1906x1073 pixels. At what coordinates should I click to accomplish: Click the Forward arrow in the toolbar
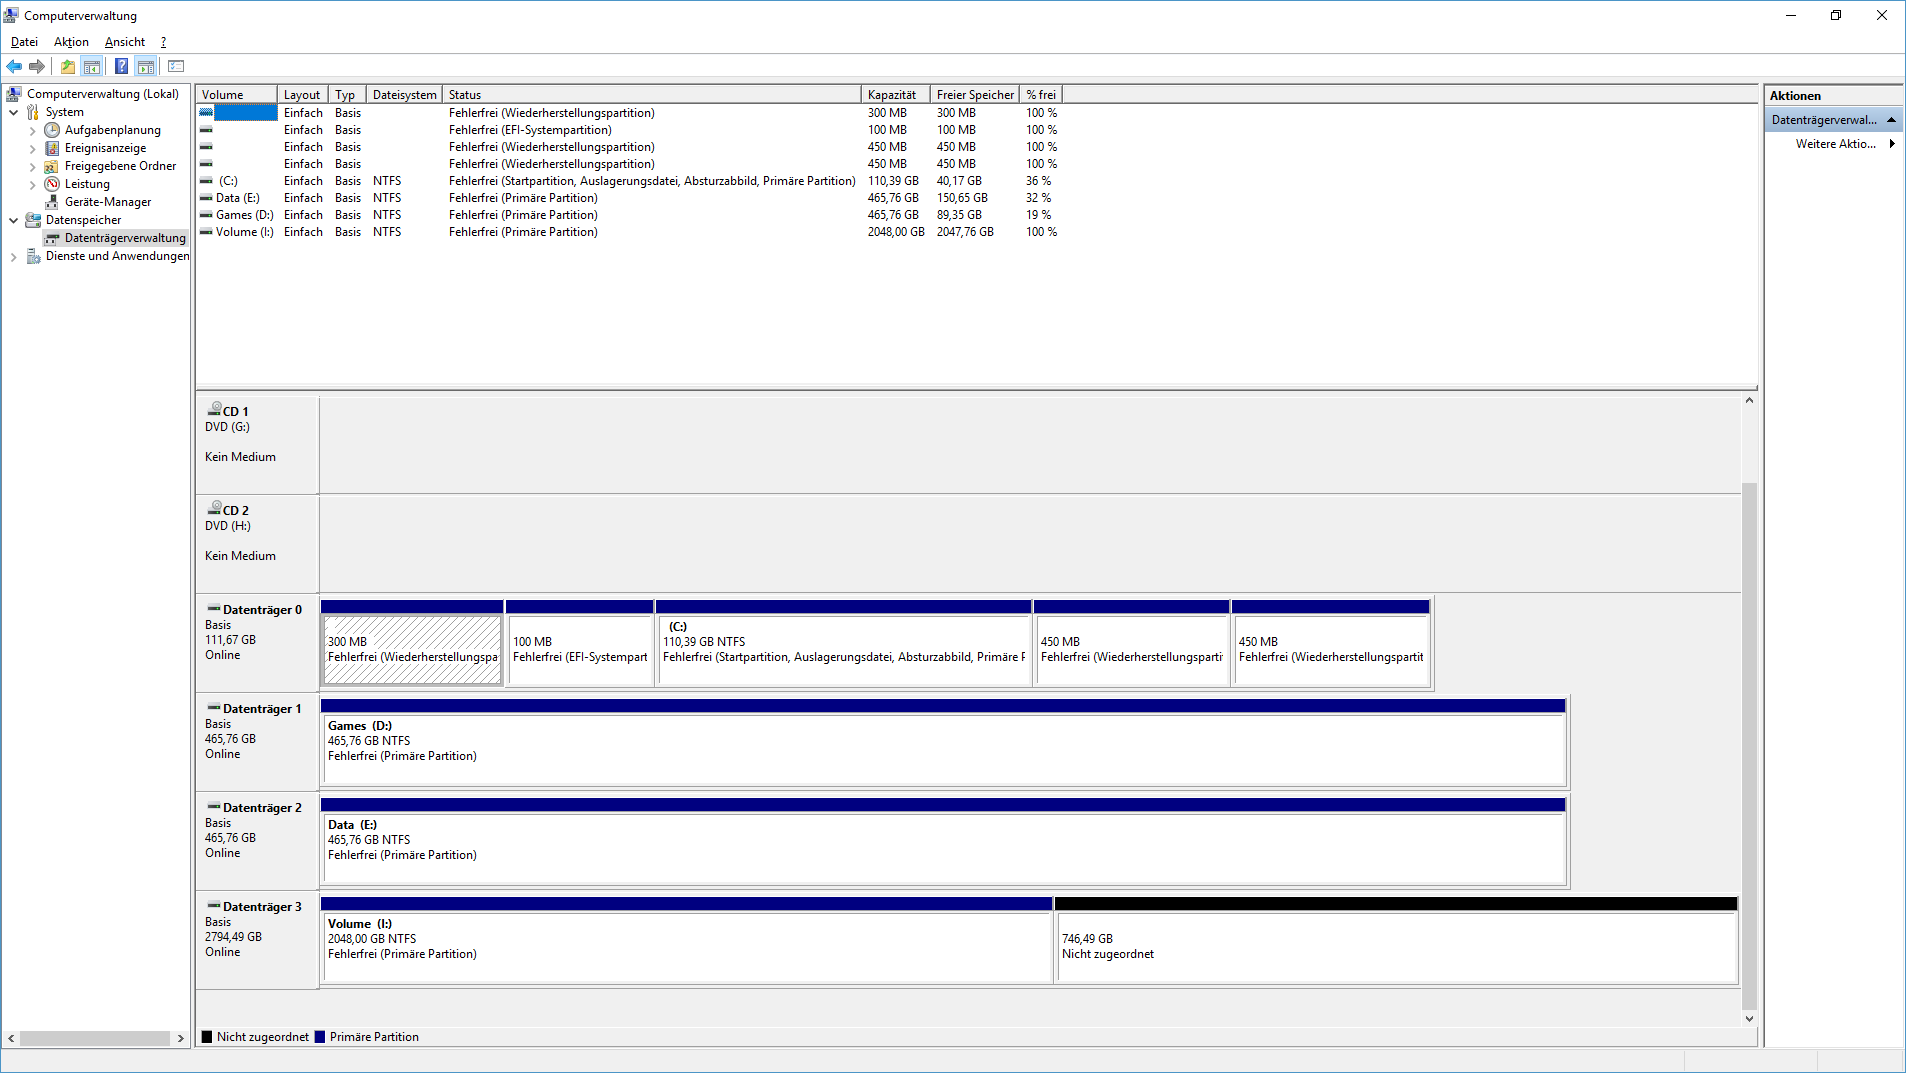tap(37, 66)
